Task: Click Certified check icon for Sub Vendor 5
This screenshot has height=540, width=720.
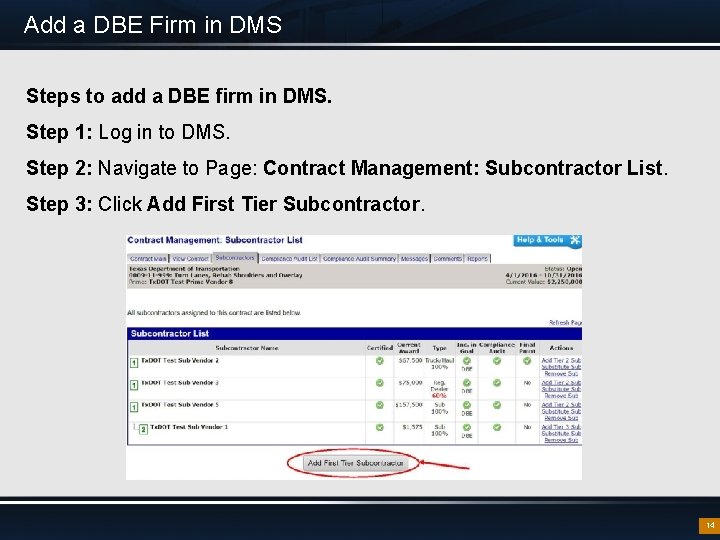Action: click(380, 405)
